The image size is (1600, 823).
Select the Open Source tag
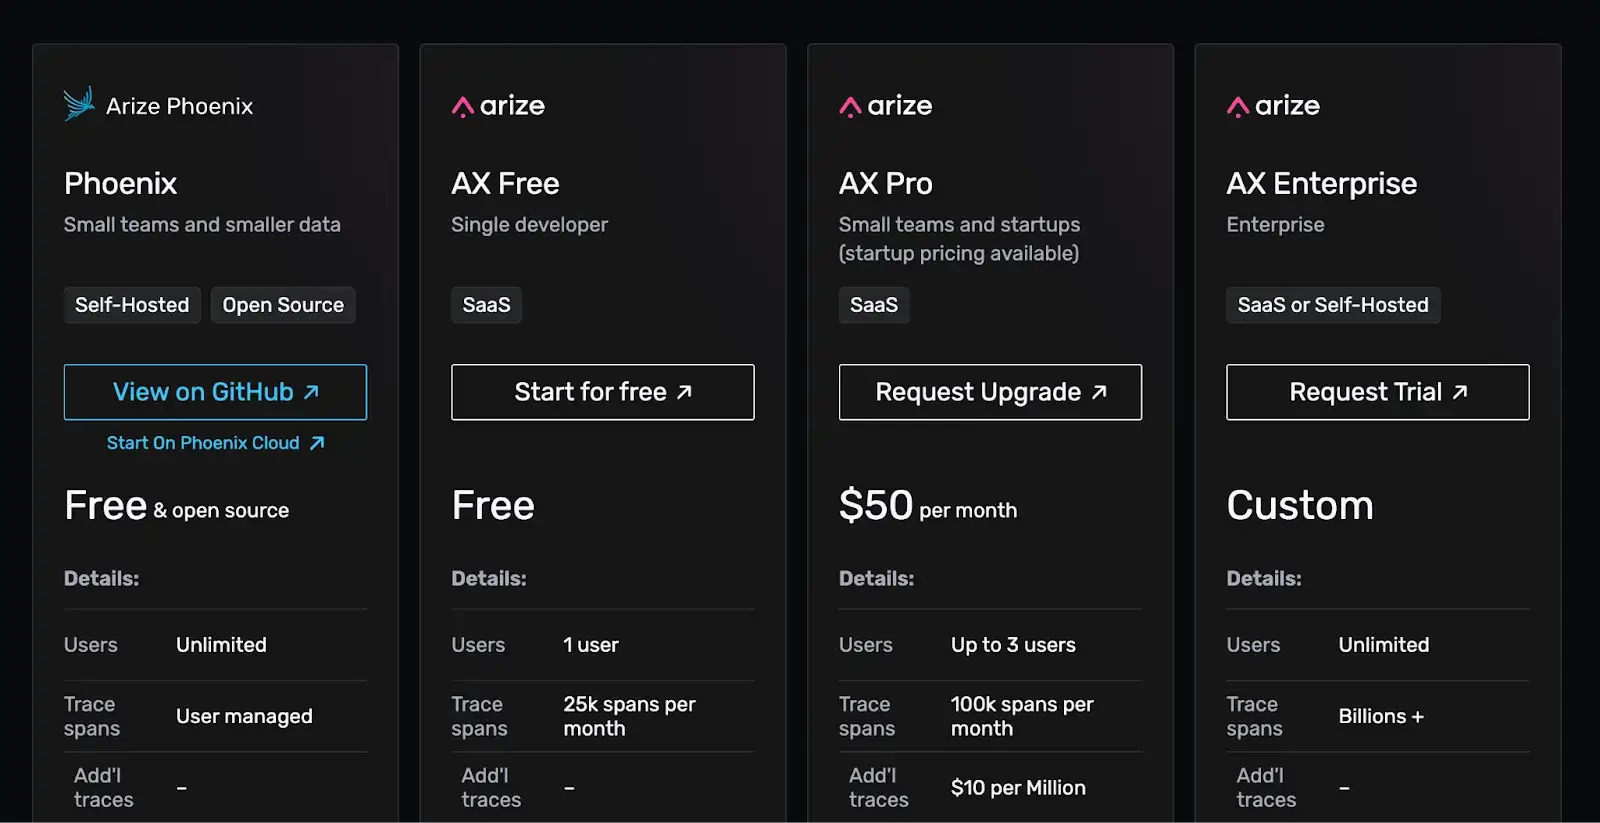click(283, 305)
